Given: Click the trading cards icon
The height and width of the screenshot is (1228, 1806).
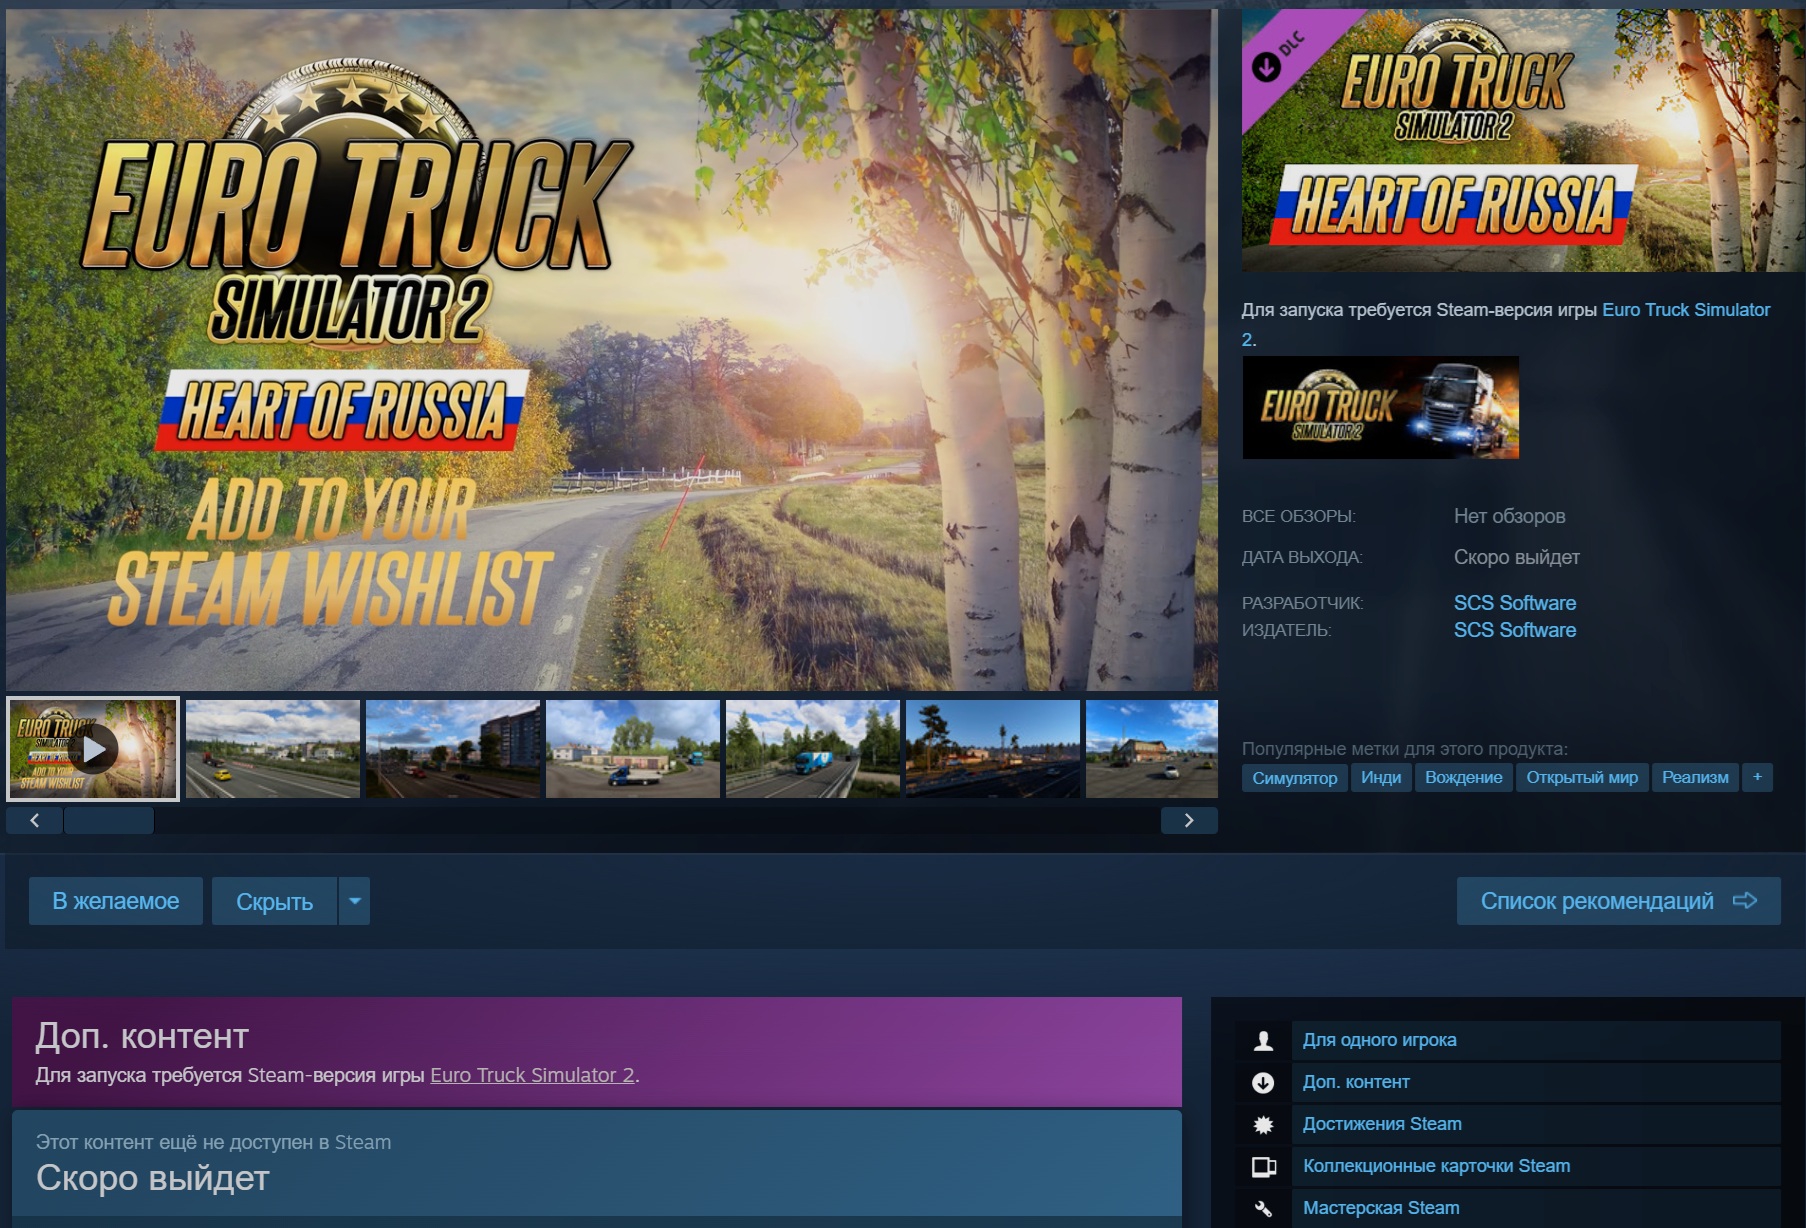Looking at the screenshot, I should pos(1263,1167).
